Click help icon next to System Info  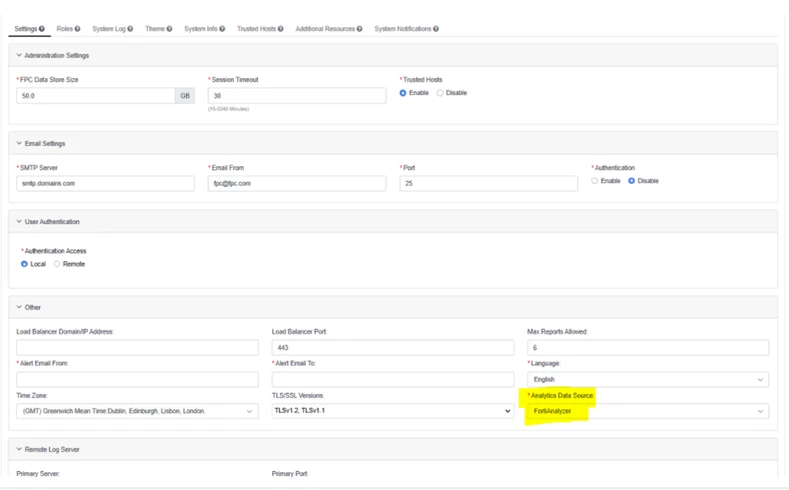click(x=222, y=29)
